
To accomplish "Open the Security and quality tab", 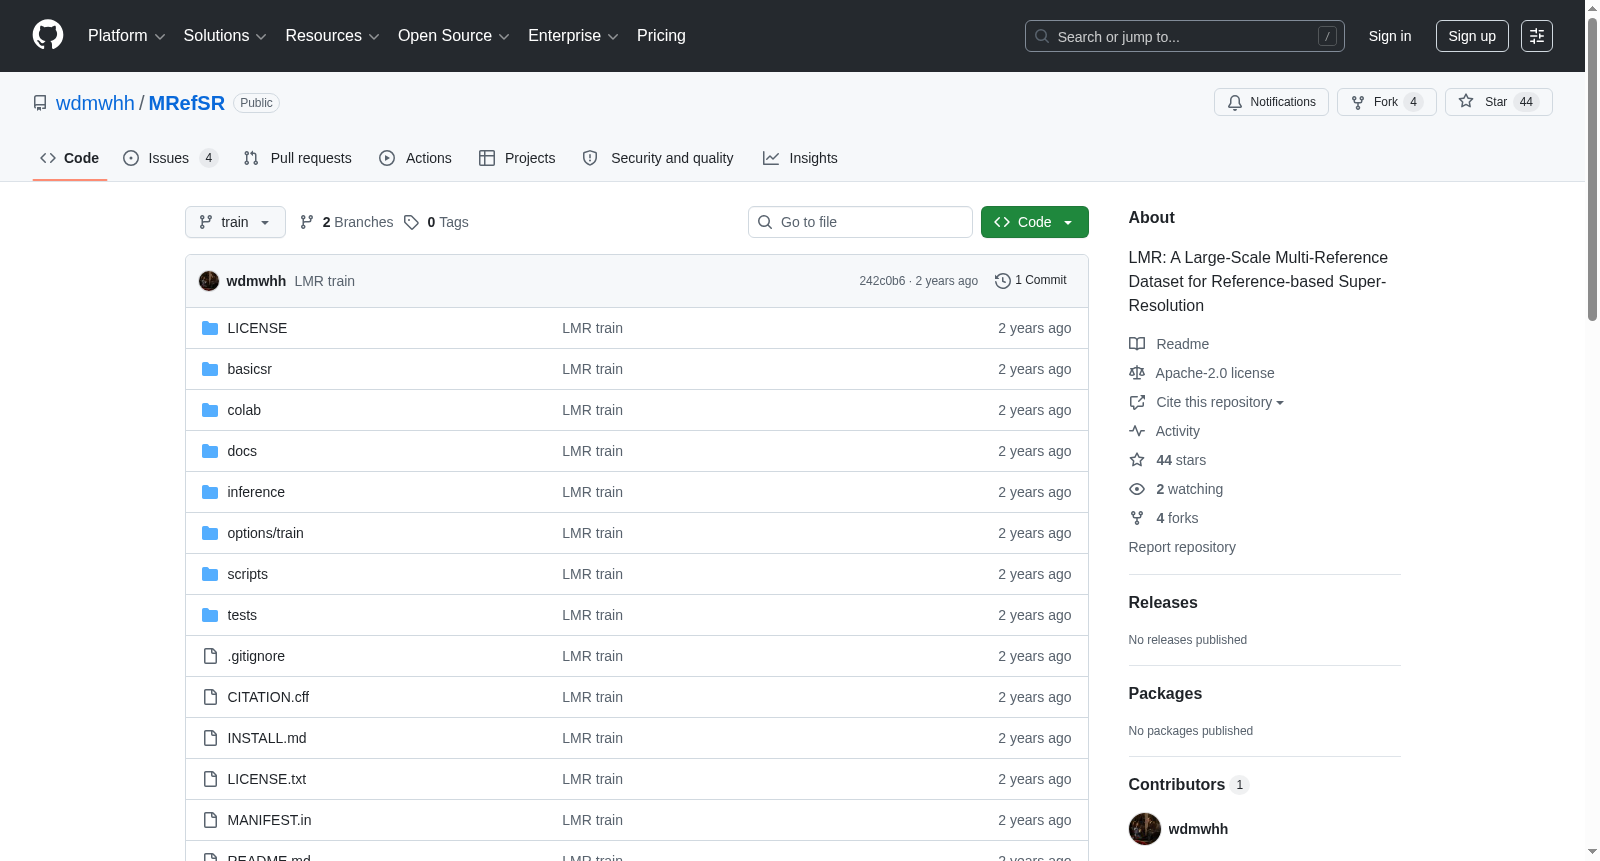I will (x=658, y=158).
